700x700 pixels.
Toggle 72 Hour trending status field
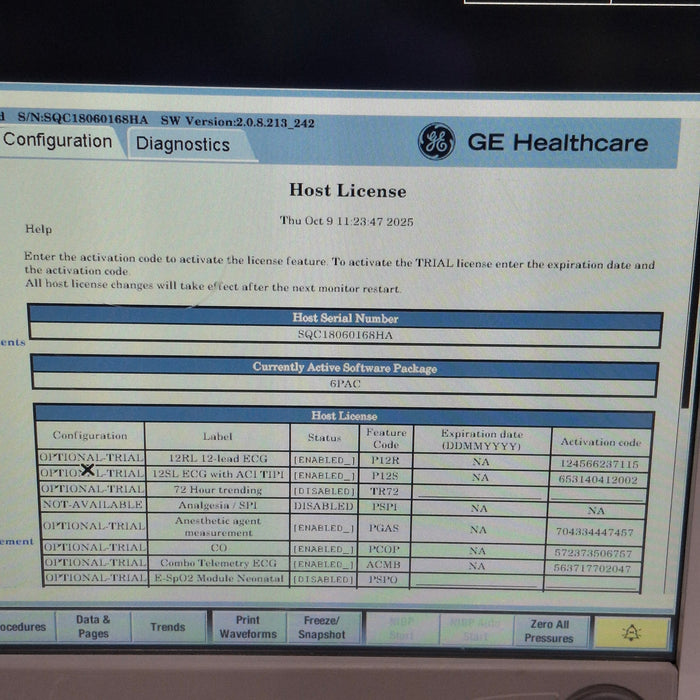click(324, 491)
